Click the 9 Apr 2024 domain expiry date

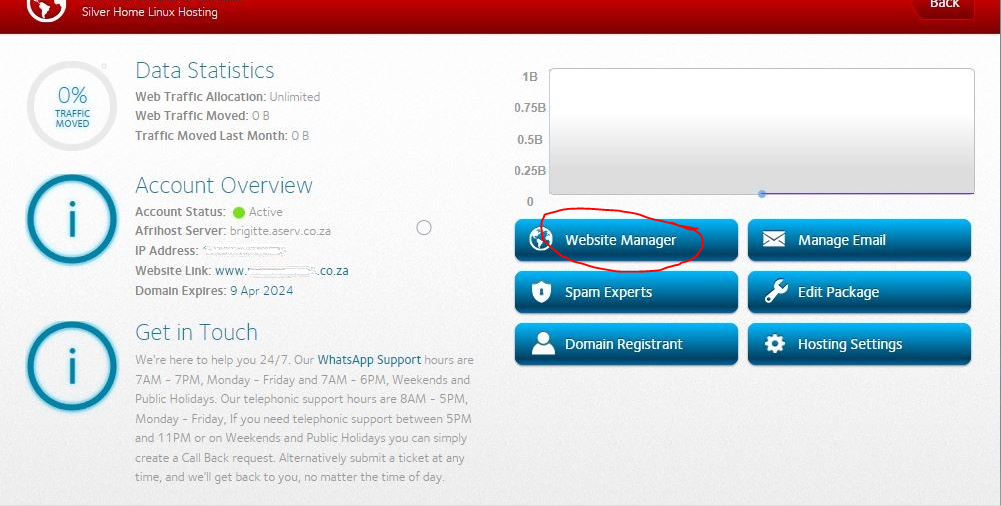pyautogui.click(x=261, y=291)
